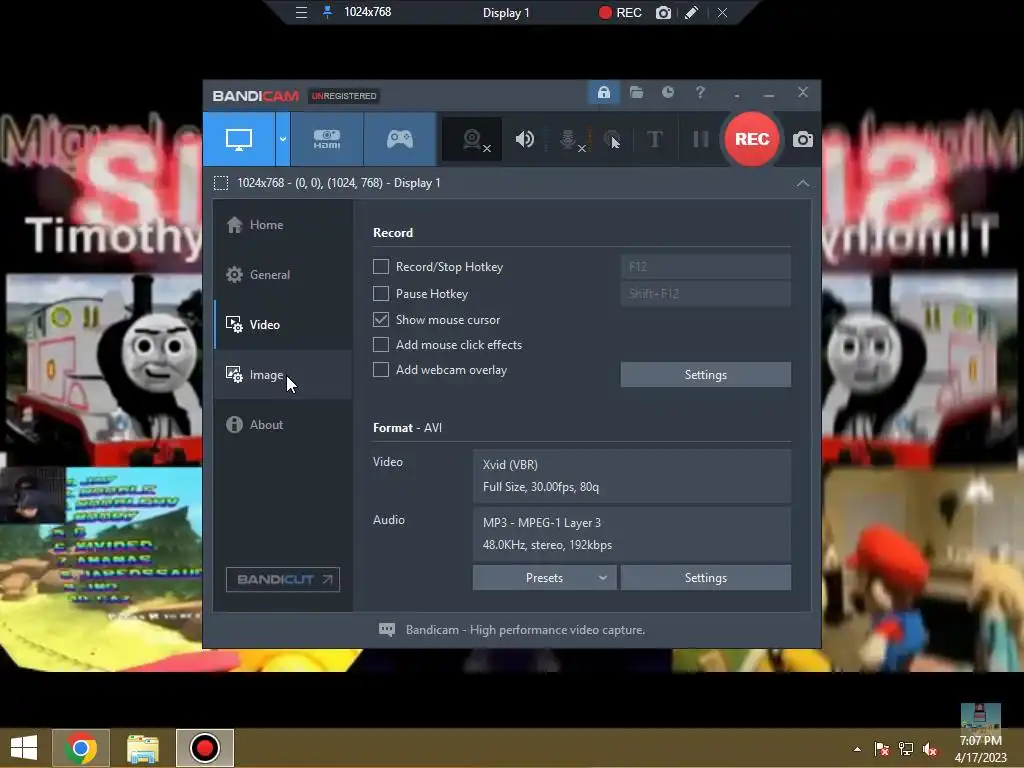Toggle speaker sound icon in toolbar
The height and width of the screenshot is (768, 1024).
click(524, 139)
